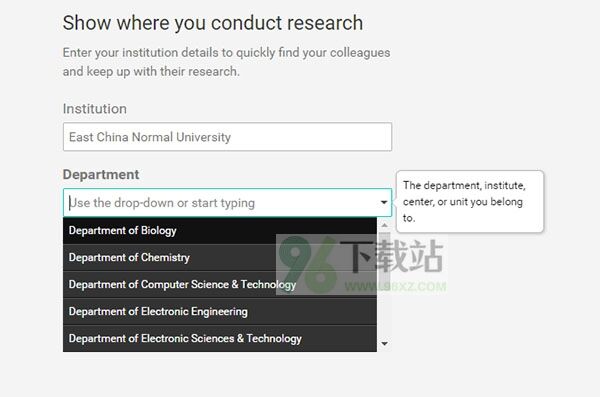Image resolution: width=600 pixels, height=397 pixels.
Task: Click the department list scrollbar track
Action: (x=385, y=284)
